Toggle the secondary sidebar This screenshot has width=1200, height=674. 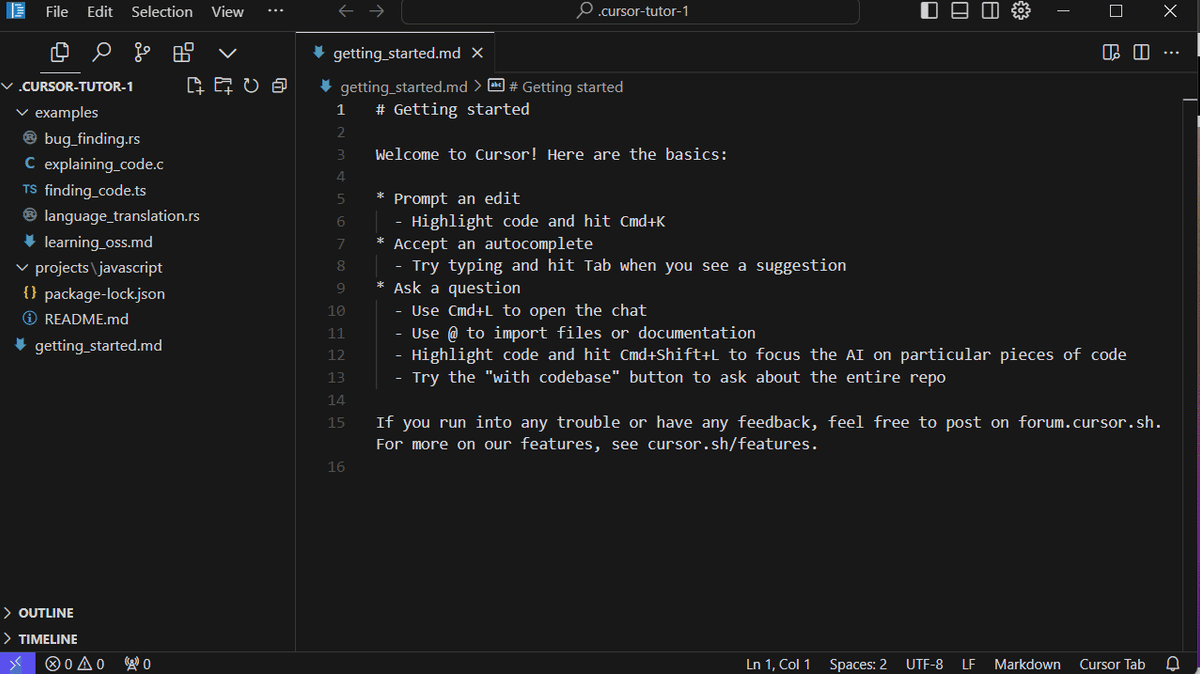[x=990, y=10]
